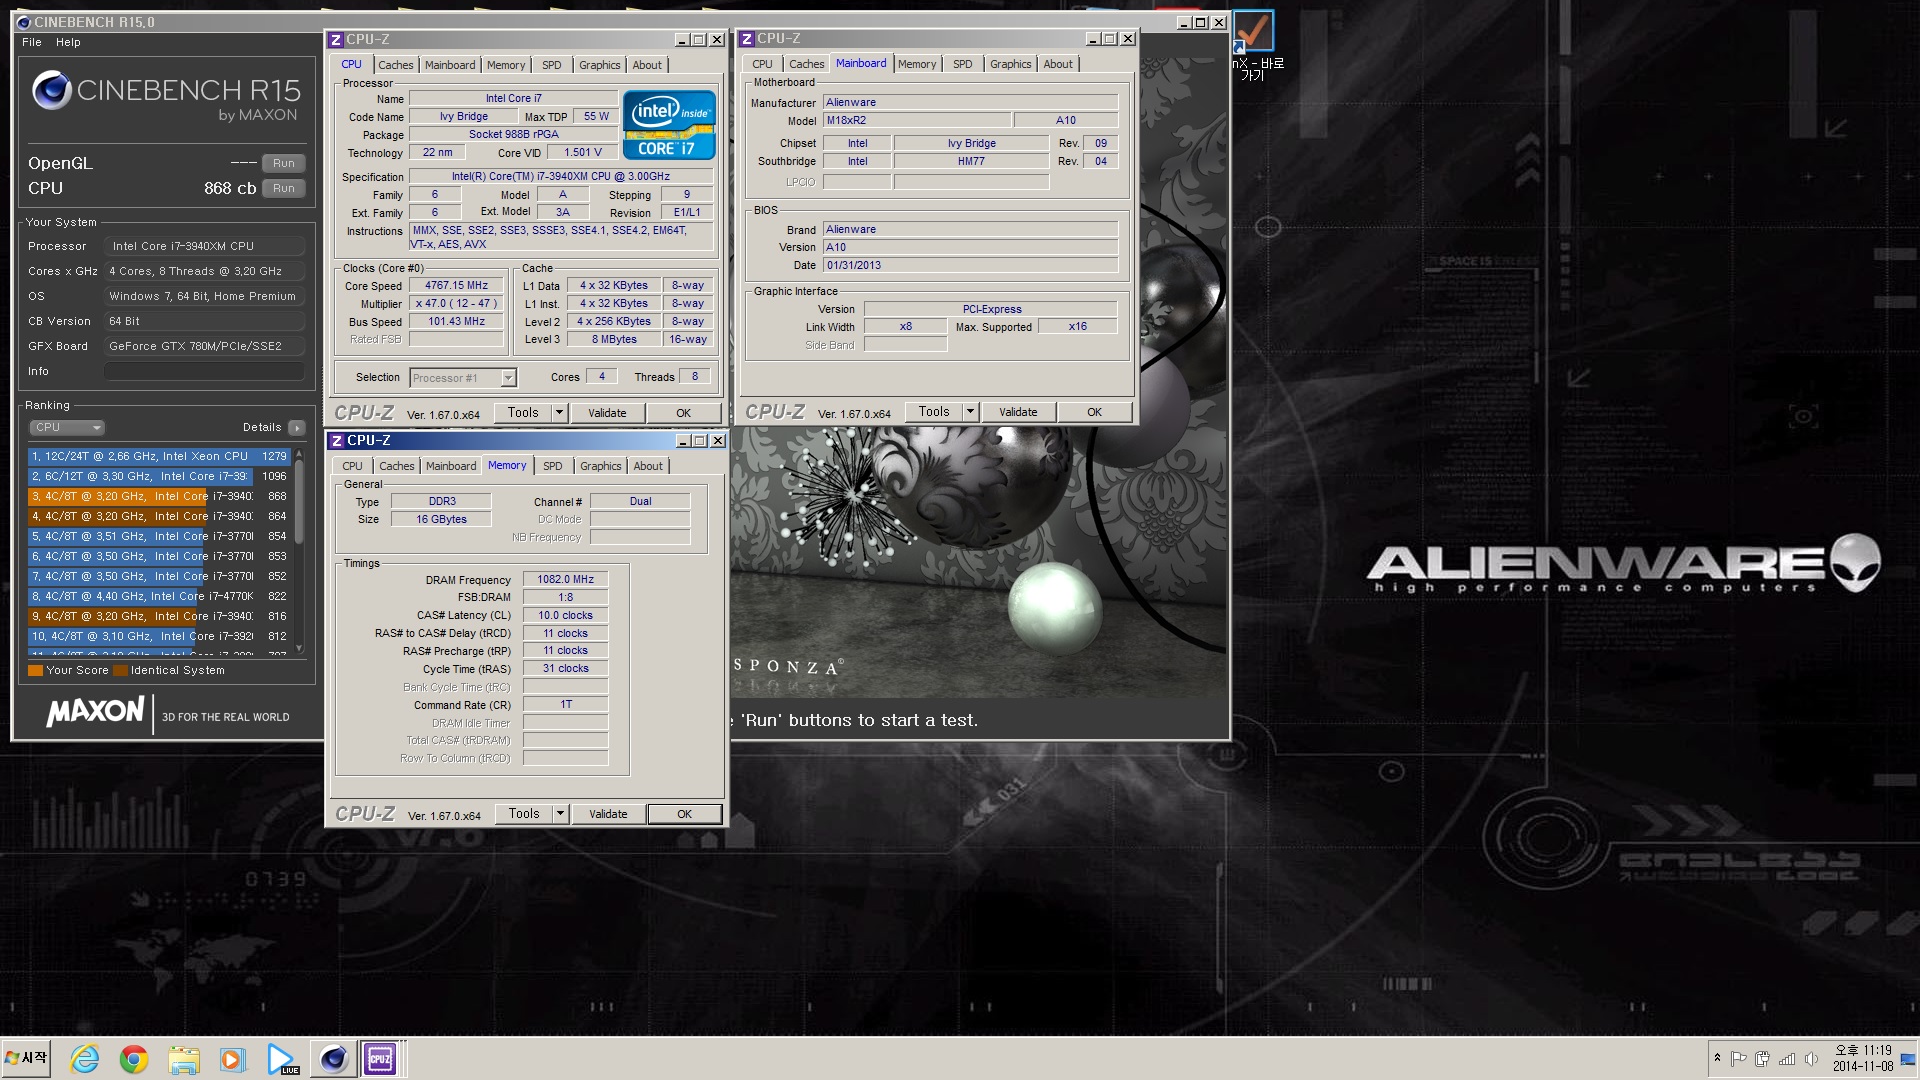Open the media player taskbar icon

coord(232,1059)
